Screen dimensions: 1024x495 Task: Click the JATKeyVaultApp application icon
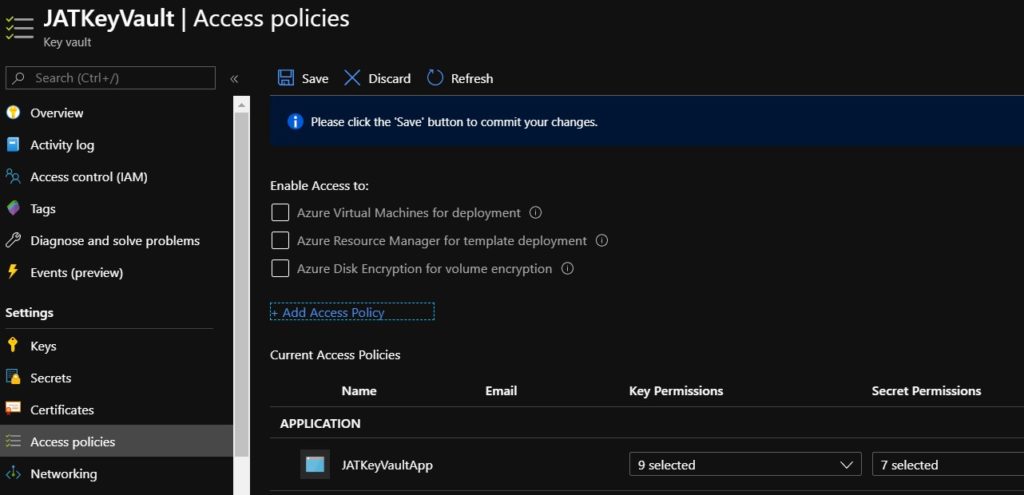coord(315,464)
